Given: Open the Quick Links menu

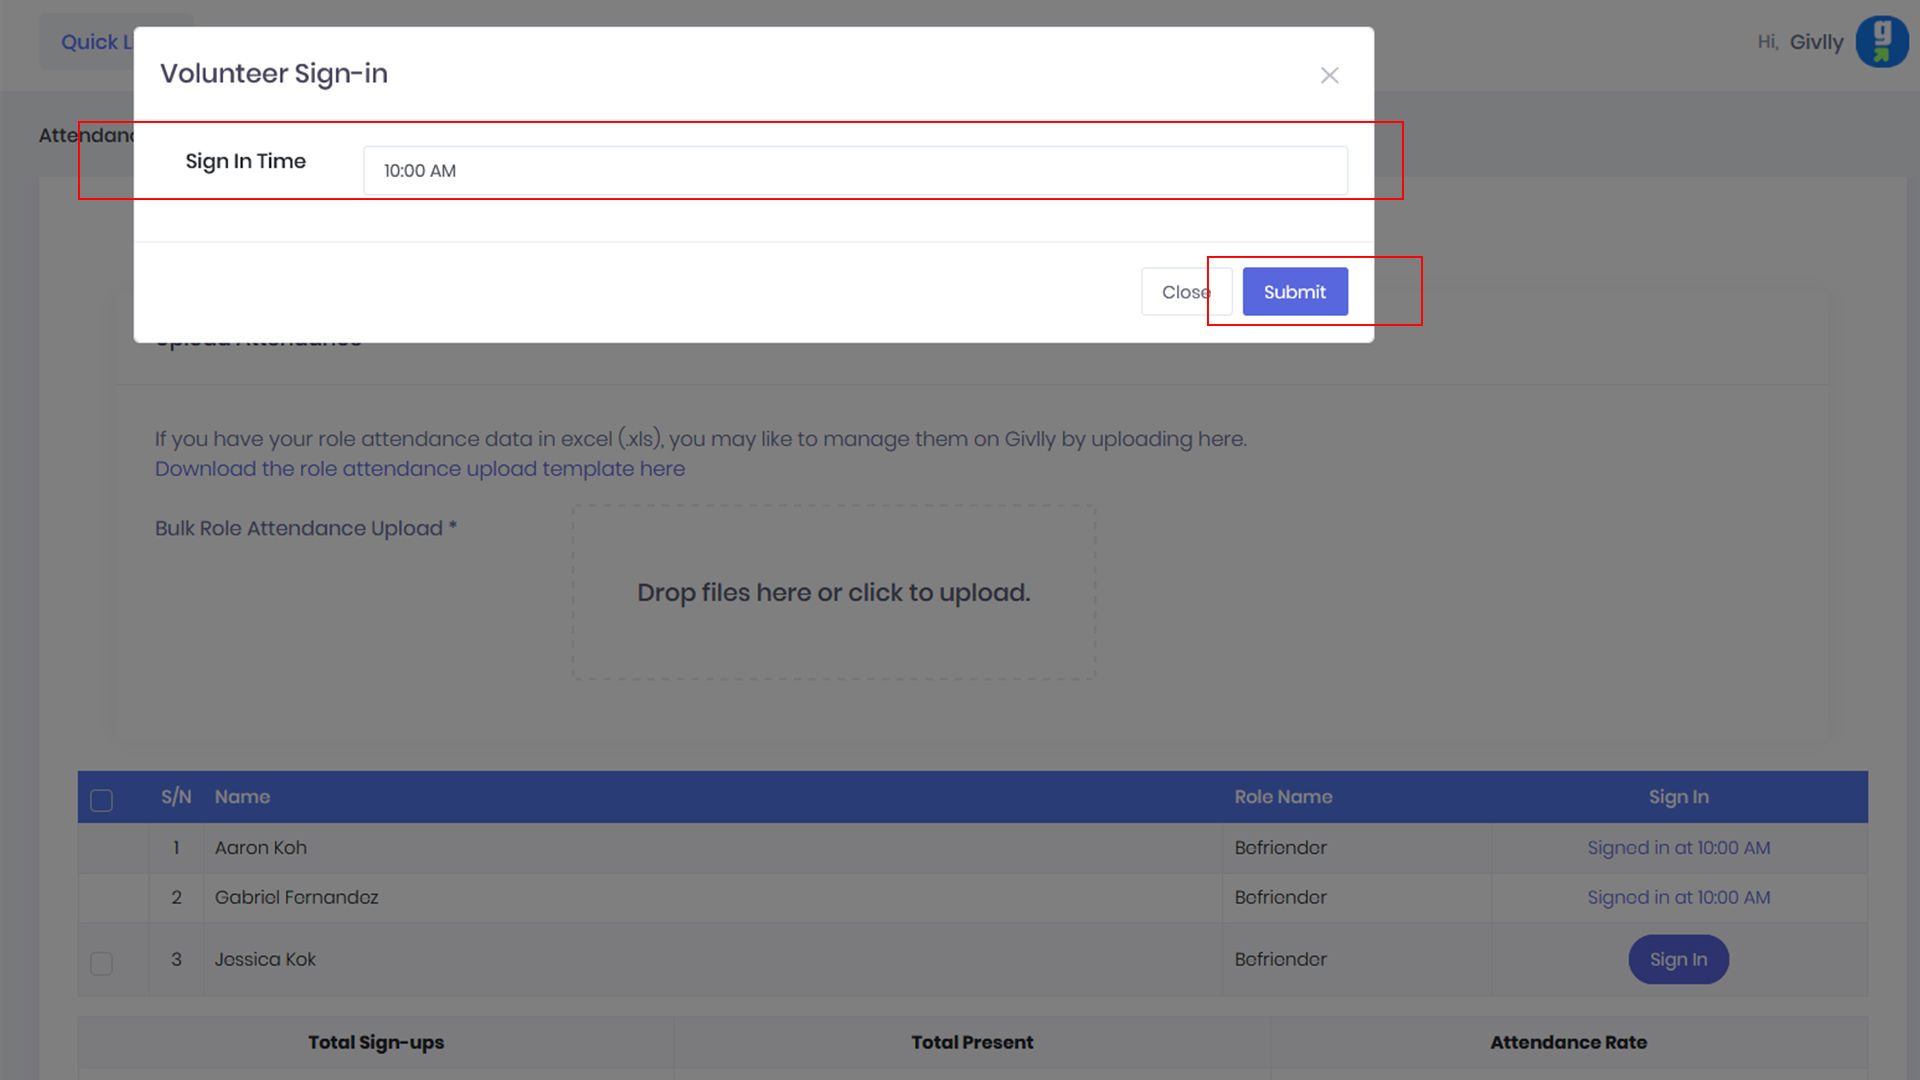Looking at the screenshot, I should tap(92, 42).
